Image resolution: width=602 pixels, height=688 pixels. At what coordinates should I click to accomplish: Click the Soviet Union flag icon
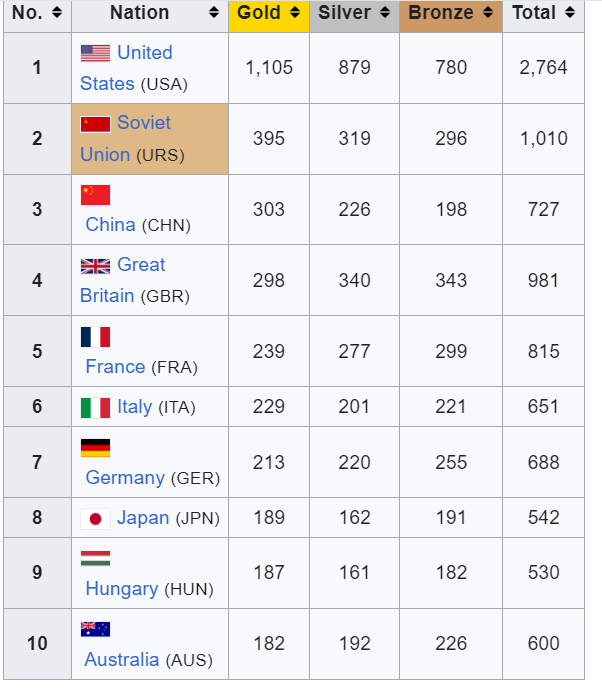pos(95,124)
